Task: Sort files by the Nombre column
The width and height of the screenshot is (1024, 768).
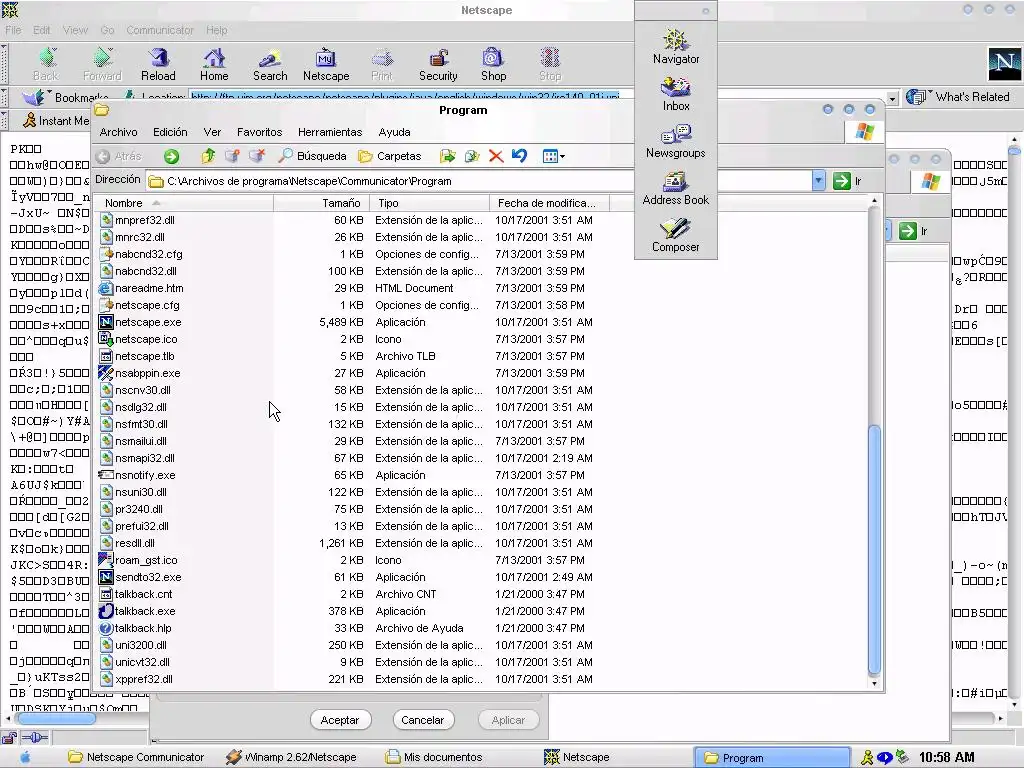Action: coord(183,203)
